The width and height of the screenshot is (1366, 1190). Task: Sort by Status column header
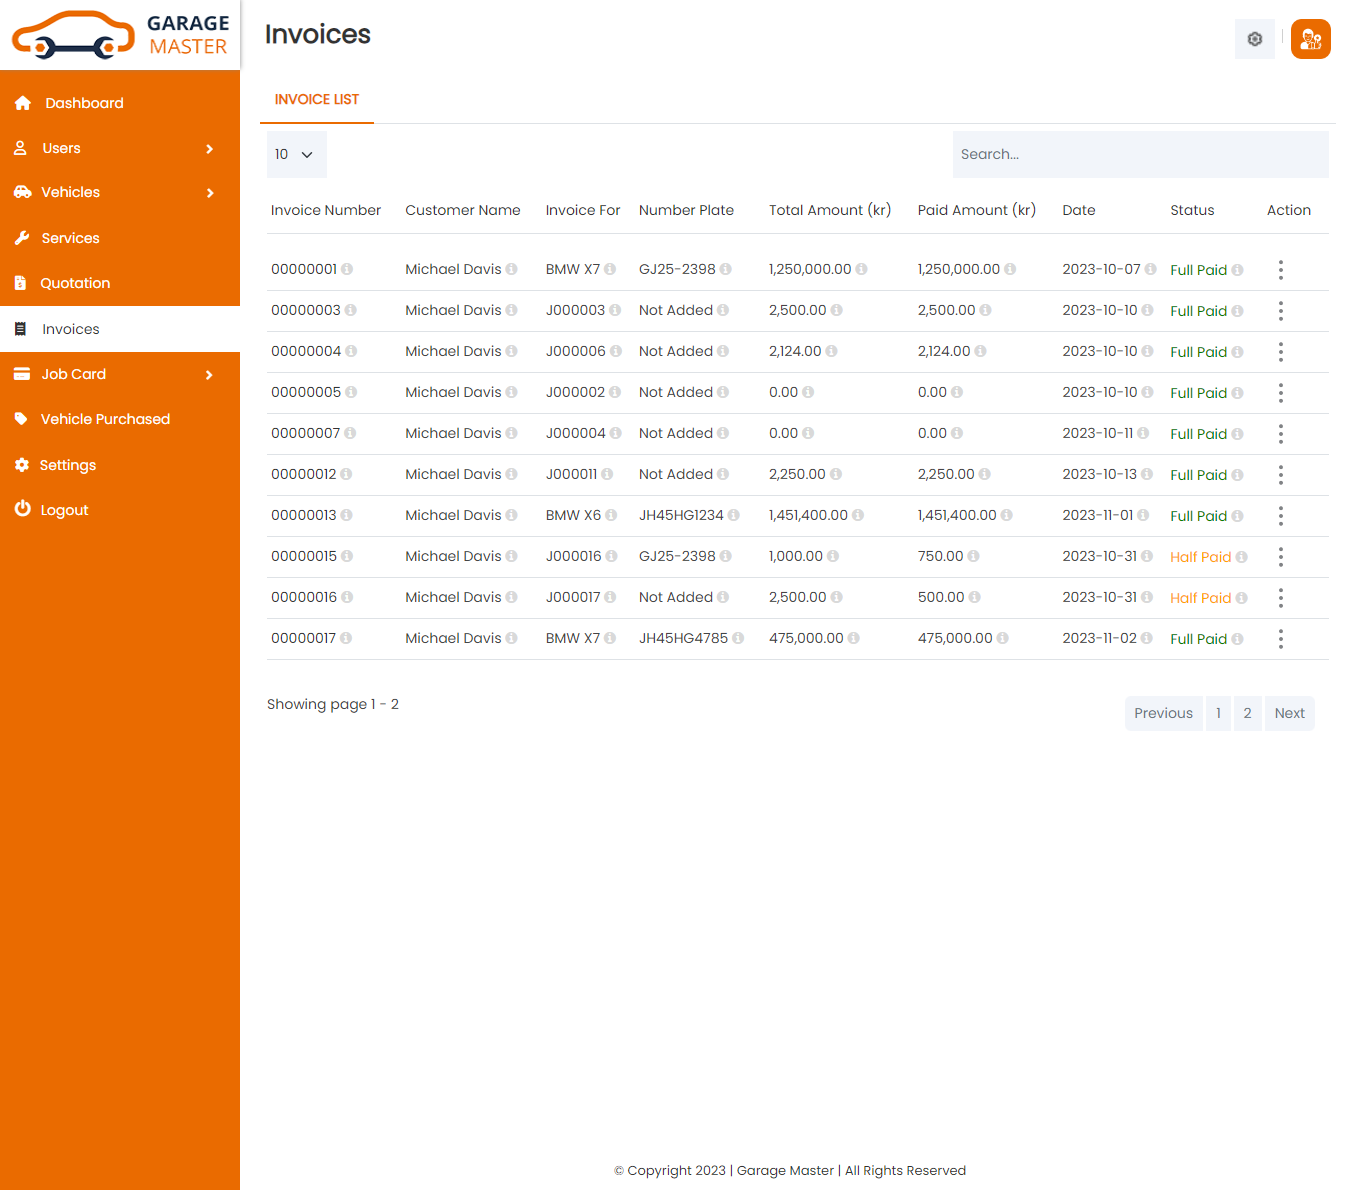coord(1192,210)
